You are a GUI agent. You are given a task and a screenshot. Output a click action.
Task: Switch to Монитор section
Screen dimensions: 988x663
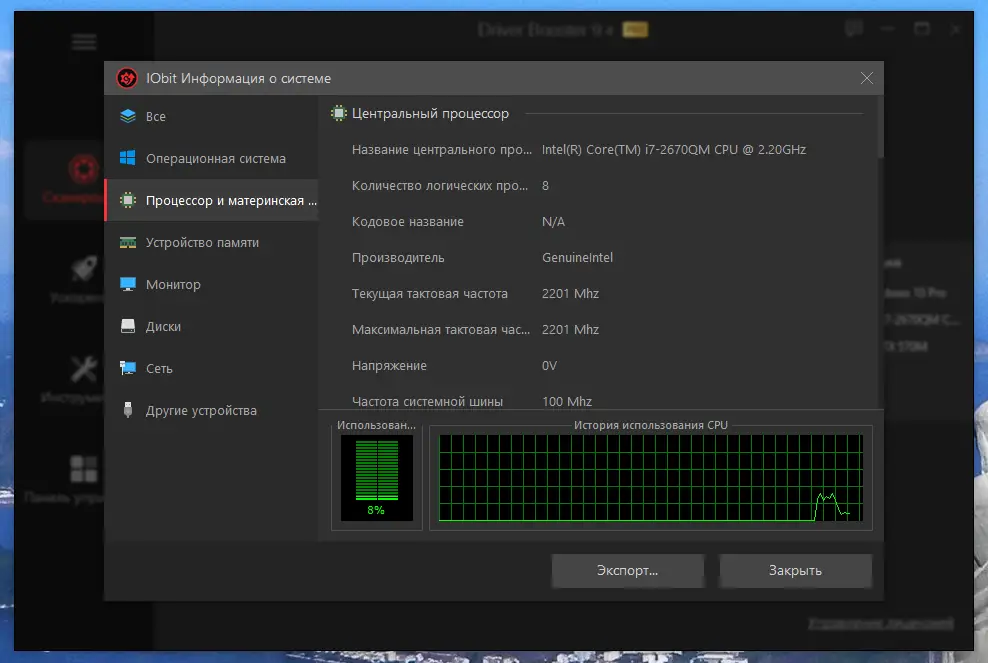(x=211, y=284)
